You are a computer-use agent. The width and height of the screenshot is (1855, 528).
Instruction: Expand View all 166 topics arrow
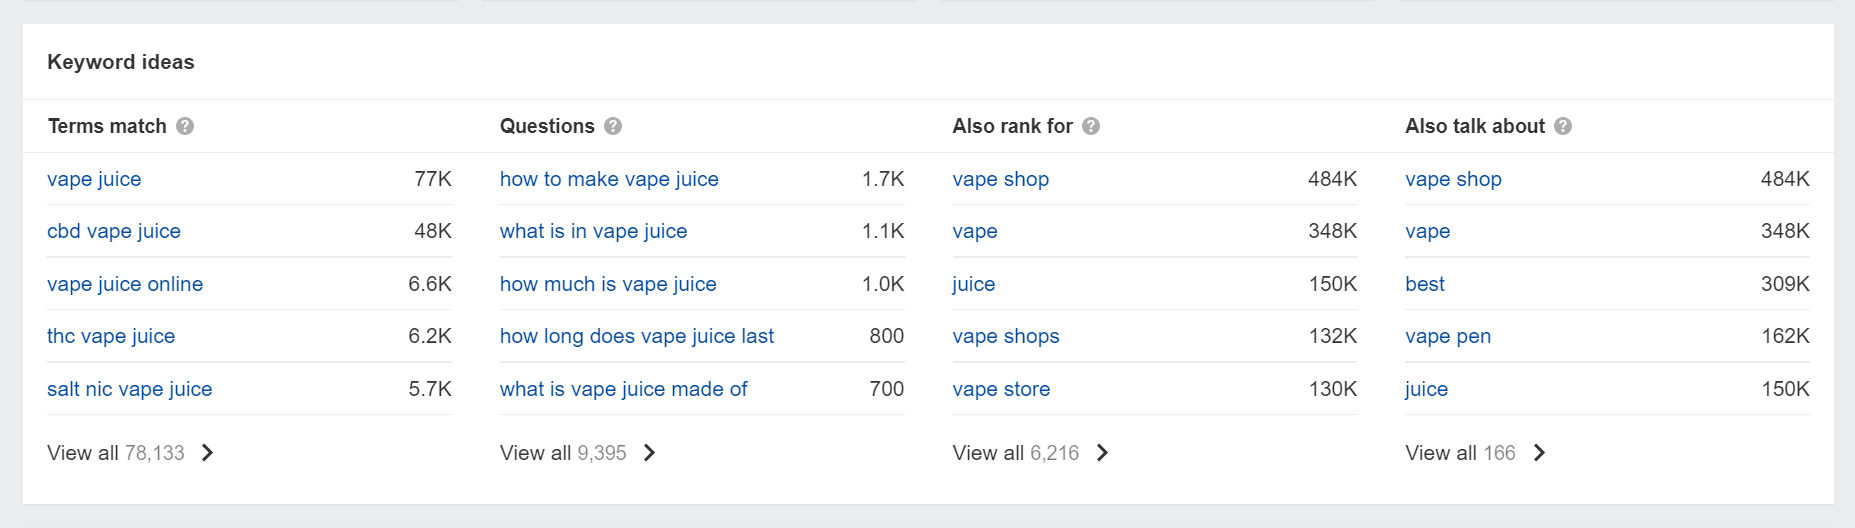point(1539,453)
